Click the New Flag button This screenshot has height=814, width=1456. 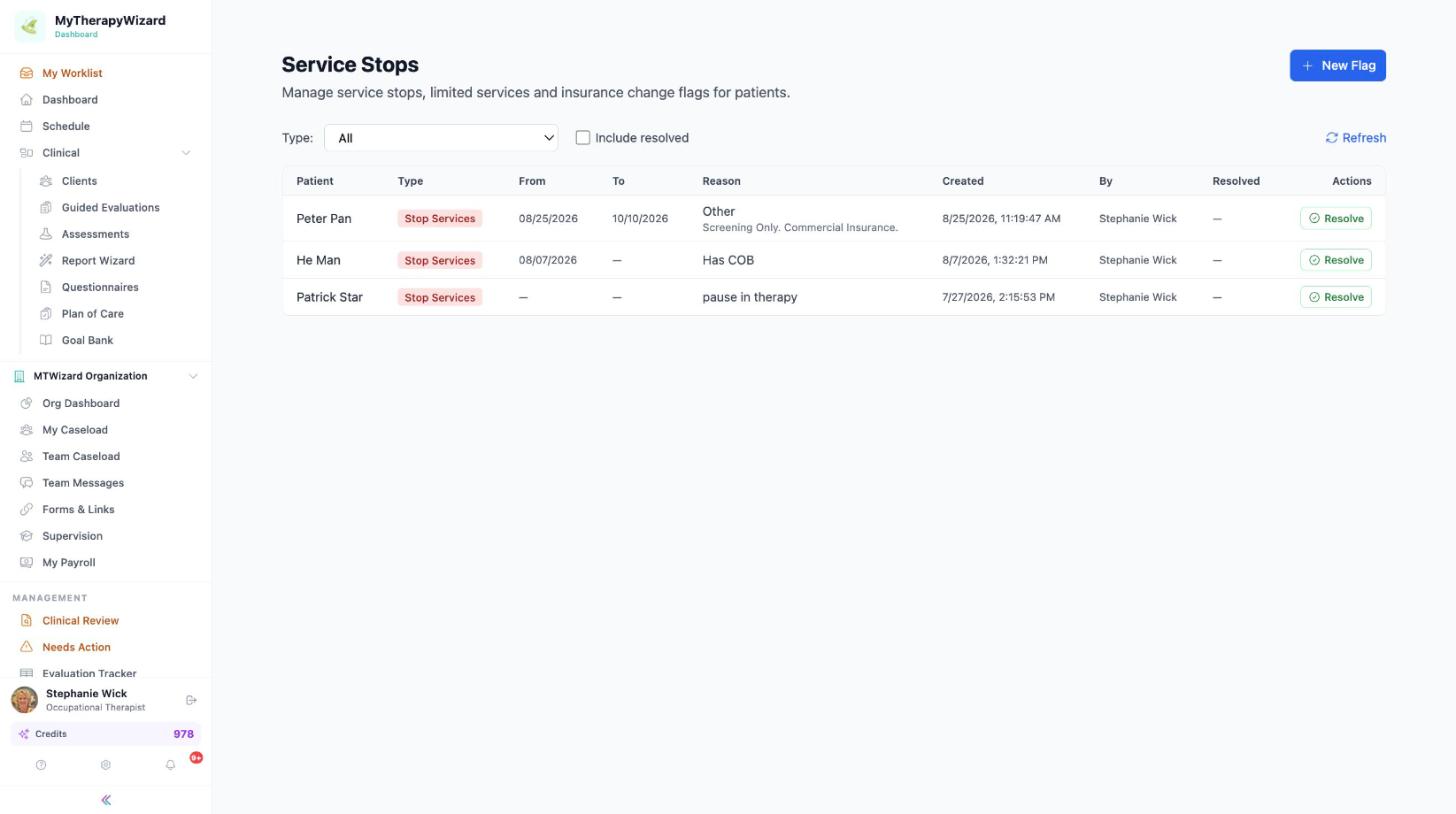pyautogui.click(x=1337, y=65)
